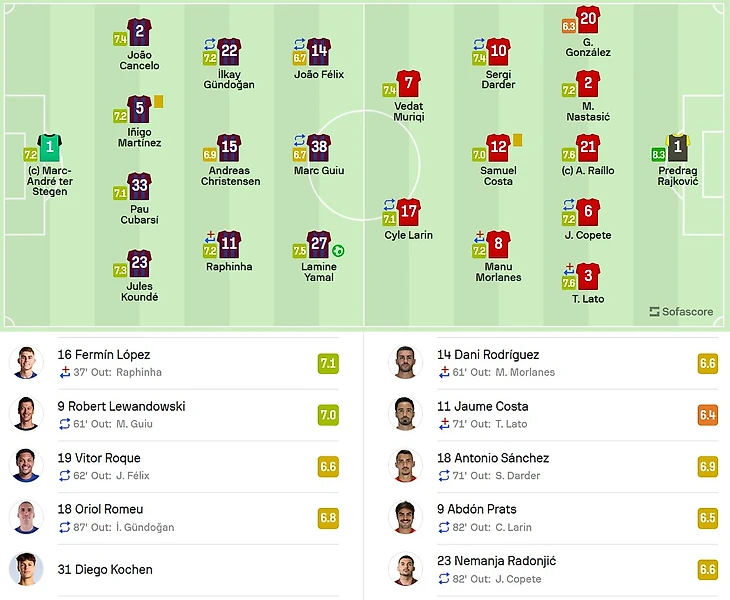Click G. González's 6.3 rating badge
The height and width of the screenshot is (600, 730).
pos(568,26)
